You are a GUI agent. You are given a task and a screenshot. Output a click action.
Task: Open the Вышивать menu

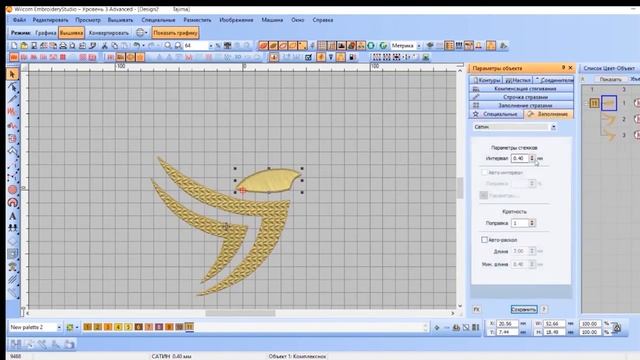120,20
